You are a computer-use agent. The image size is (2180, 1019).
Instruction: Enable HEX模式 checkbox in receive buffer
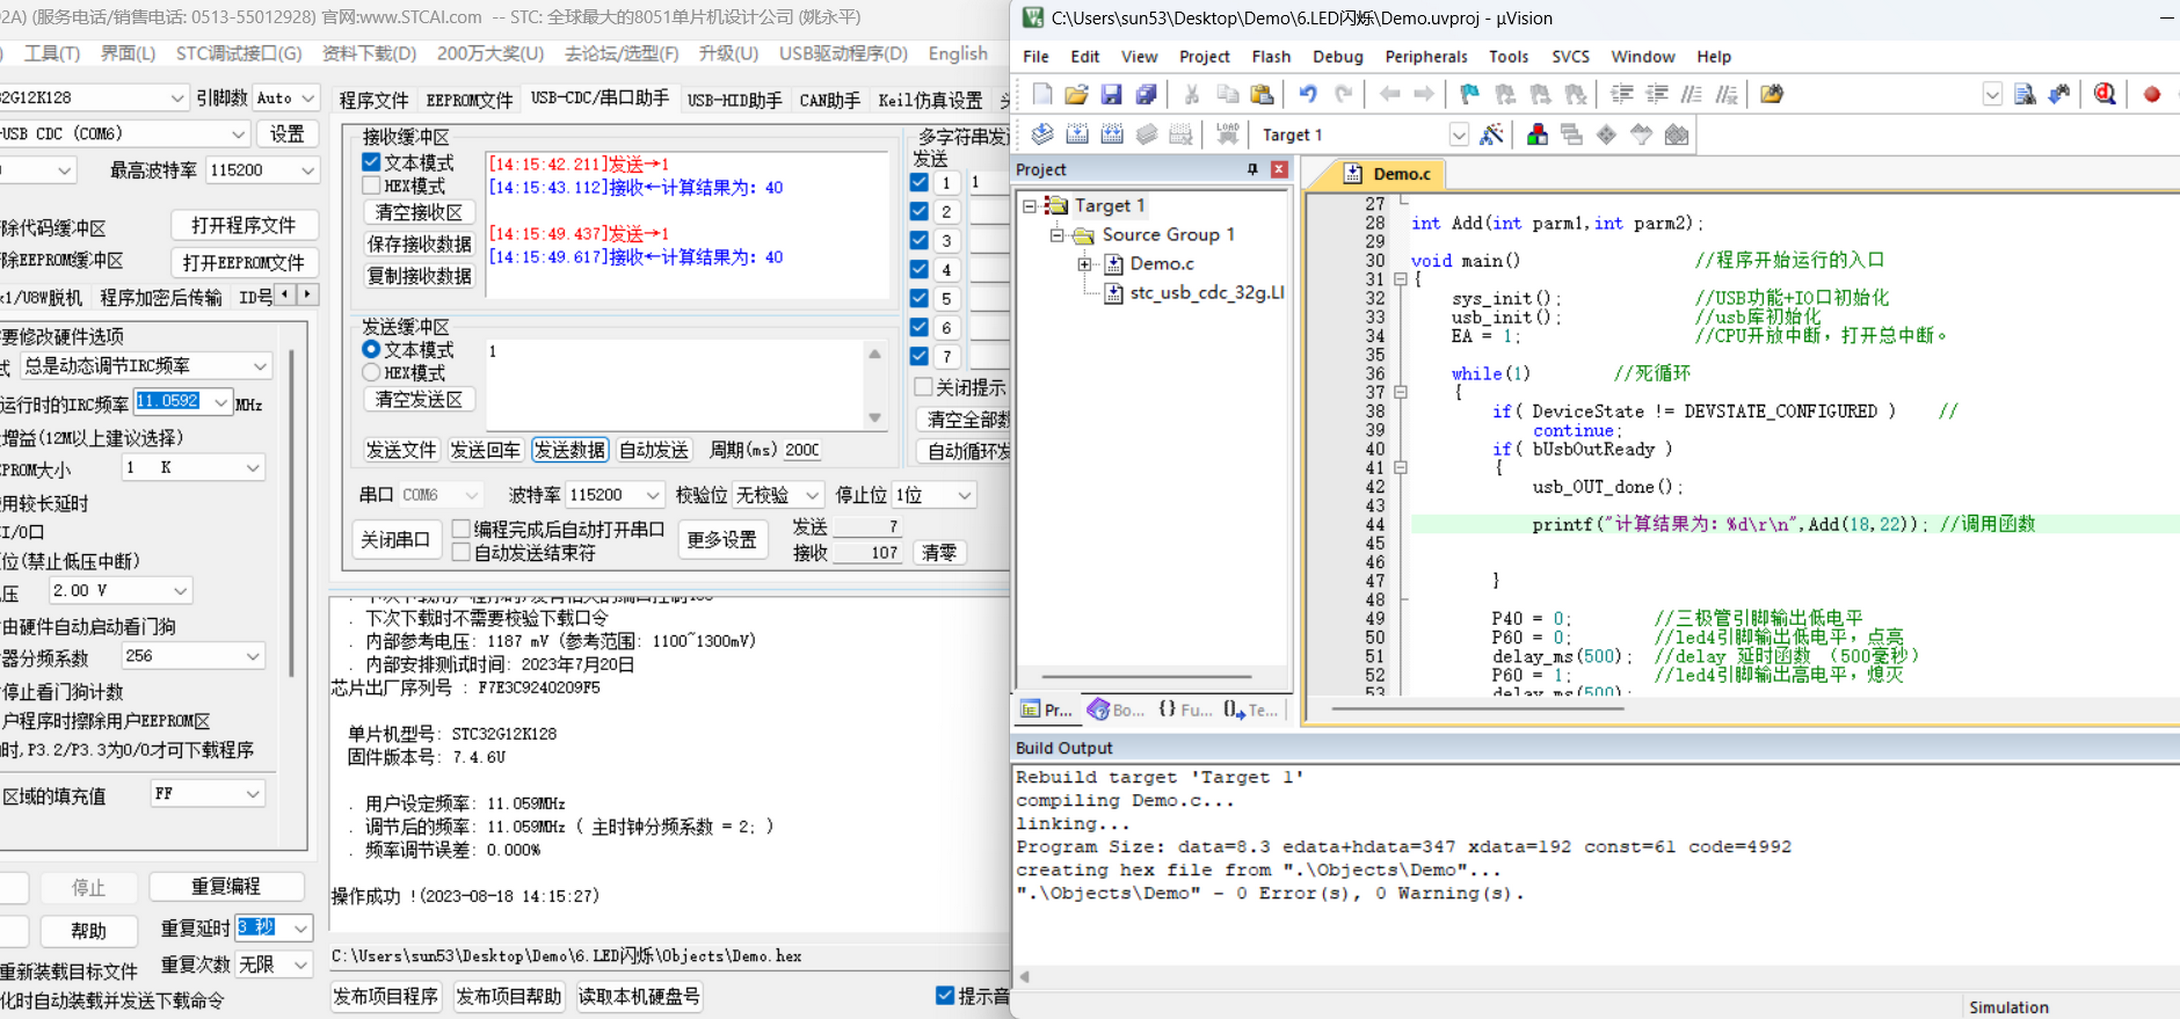pyautogui.click(x=371, y=186)
